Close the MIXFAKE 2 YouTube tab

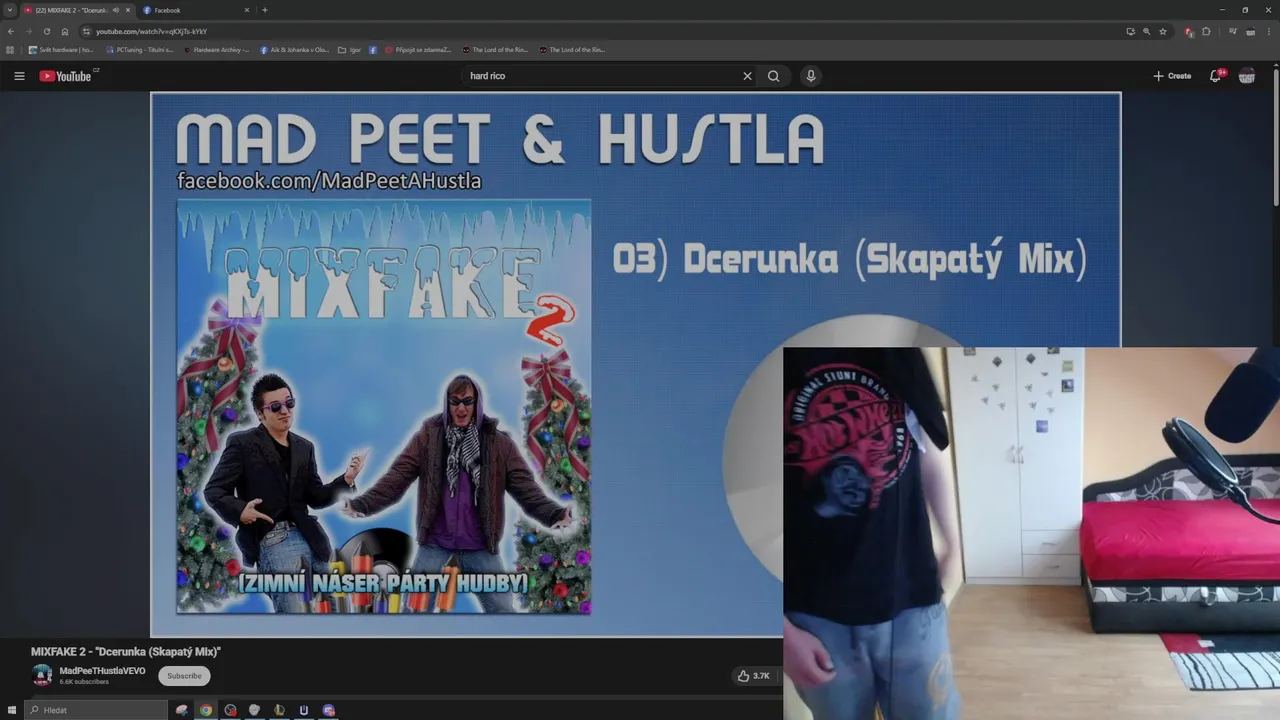click(x=128, y=10)
